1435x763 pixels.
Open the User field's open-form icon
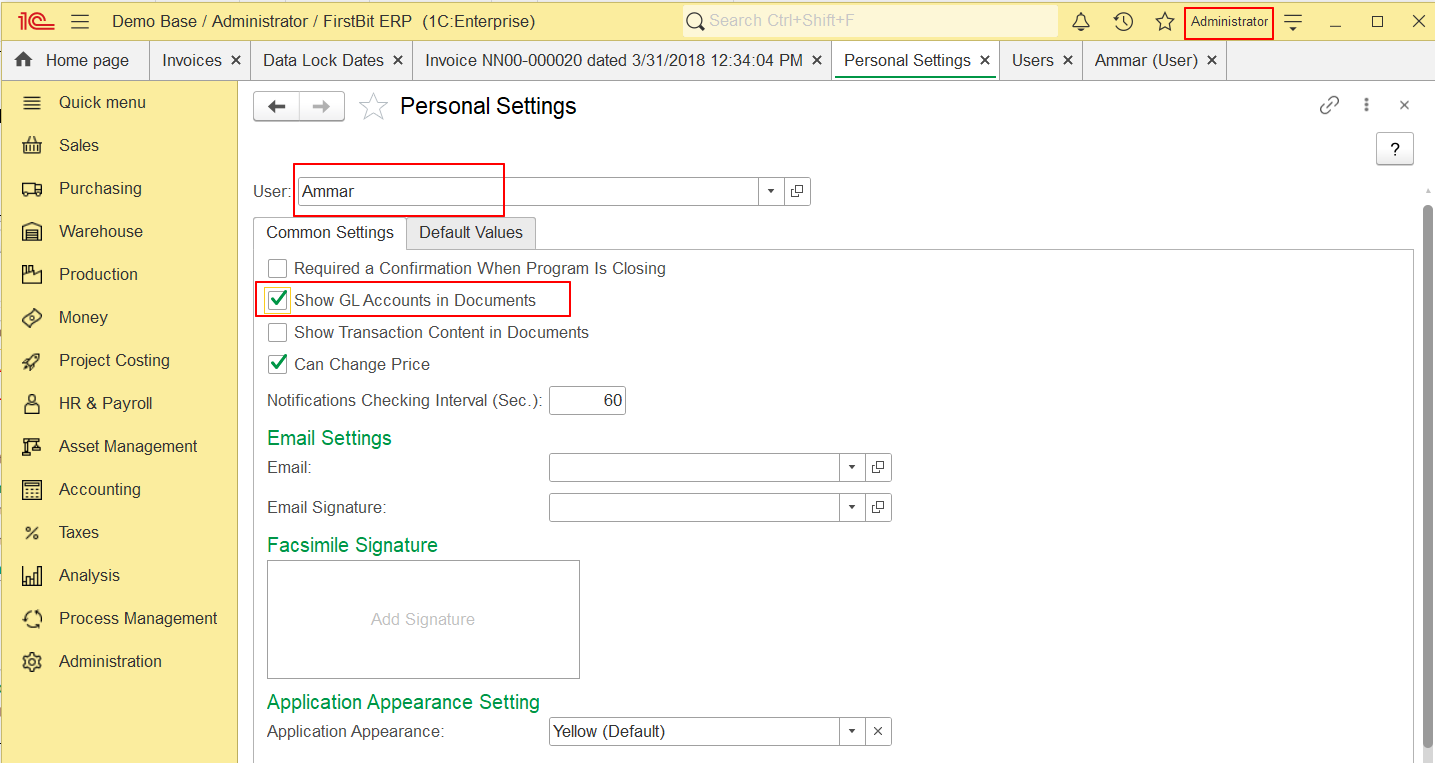797,191
